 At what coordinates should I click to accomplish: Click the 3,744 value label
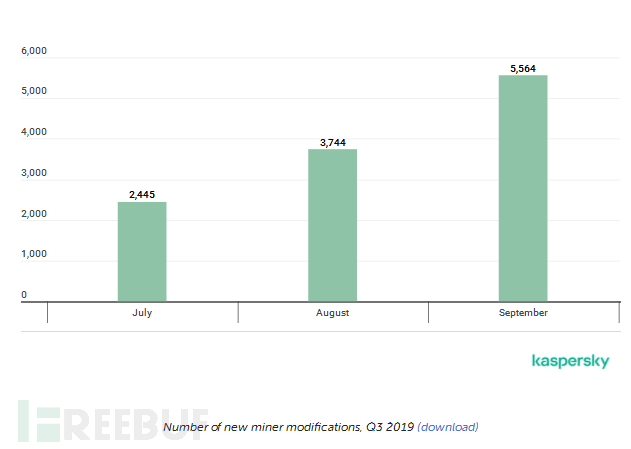click(332, 143)
